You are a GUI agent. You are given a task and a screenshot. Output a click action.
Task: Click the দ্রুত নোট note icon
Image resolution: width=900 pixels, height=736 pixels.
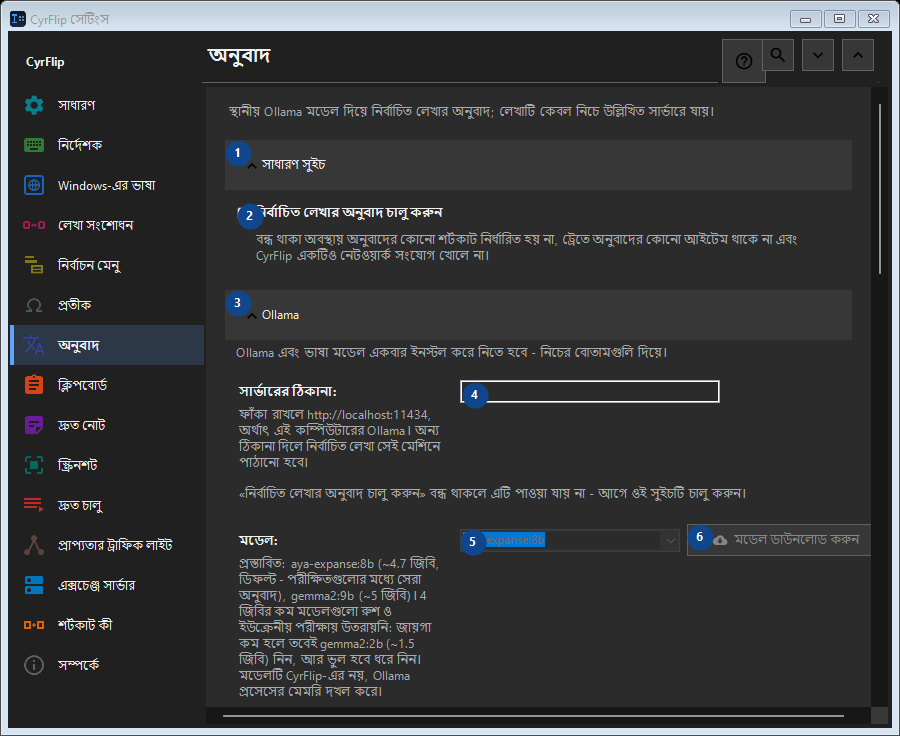34,425
